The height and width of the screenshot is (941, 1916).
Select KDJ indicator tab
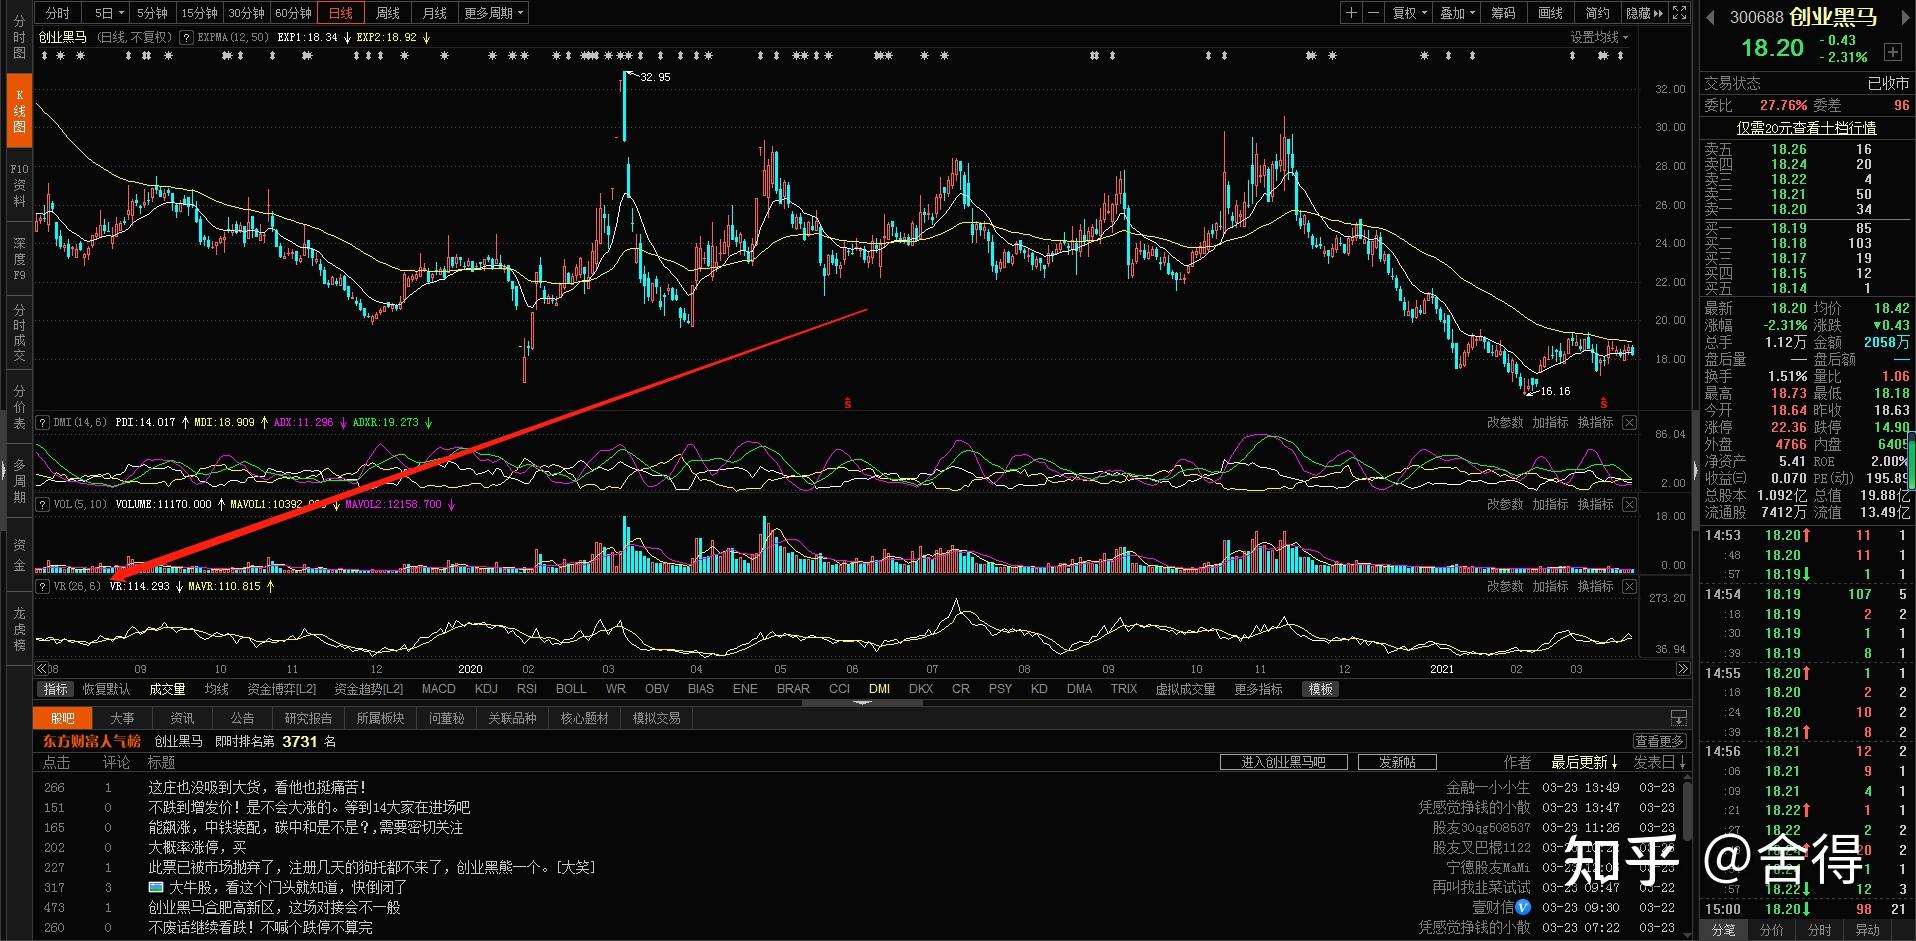pos(486,689)
